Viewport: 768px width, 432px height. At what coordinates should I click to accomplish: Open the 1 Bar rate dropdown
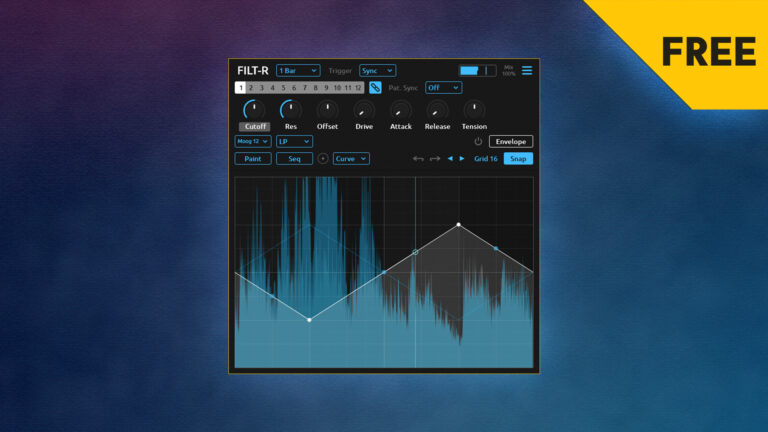[298, 71]
